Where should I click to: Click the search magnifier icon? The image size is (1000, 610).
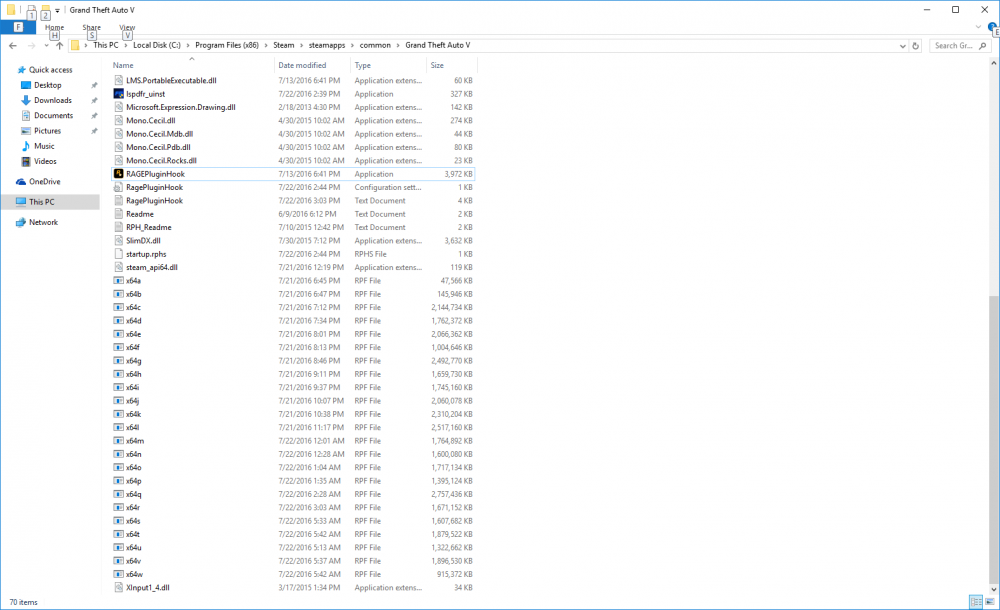983,46
